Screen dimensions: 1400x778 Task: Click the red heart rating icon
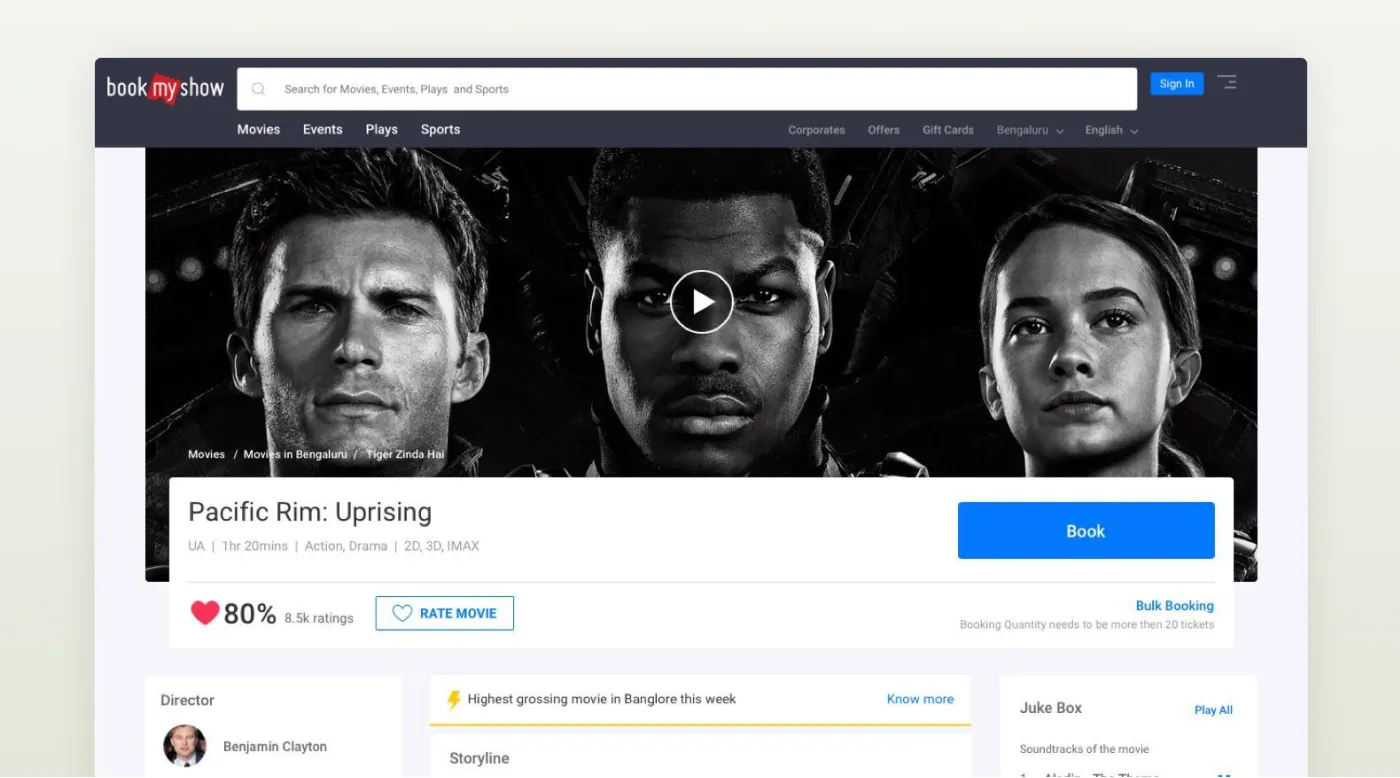204,613
